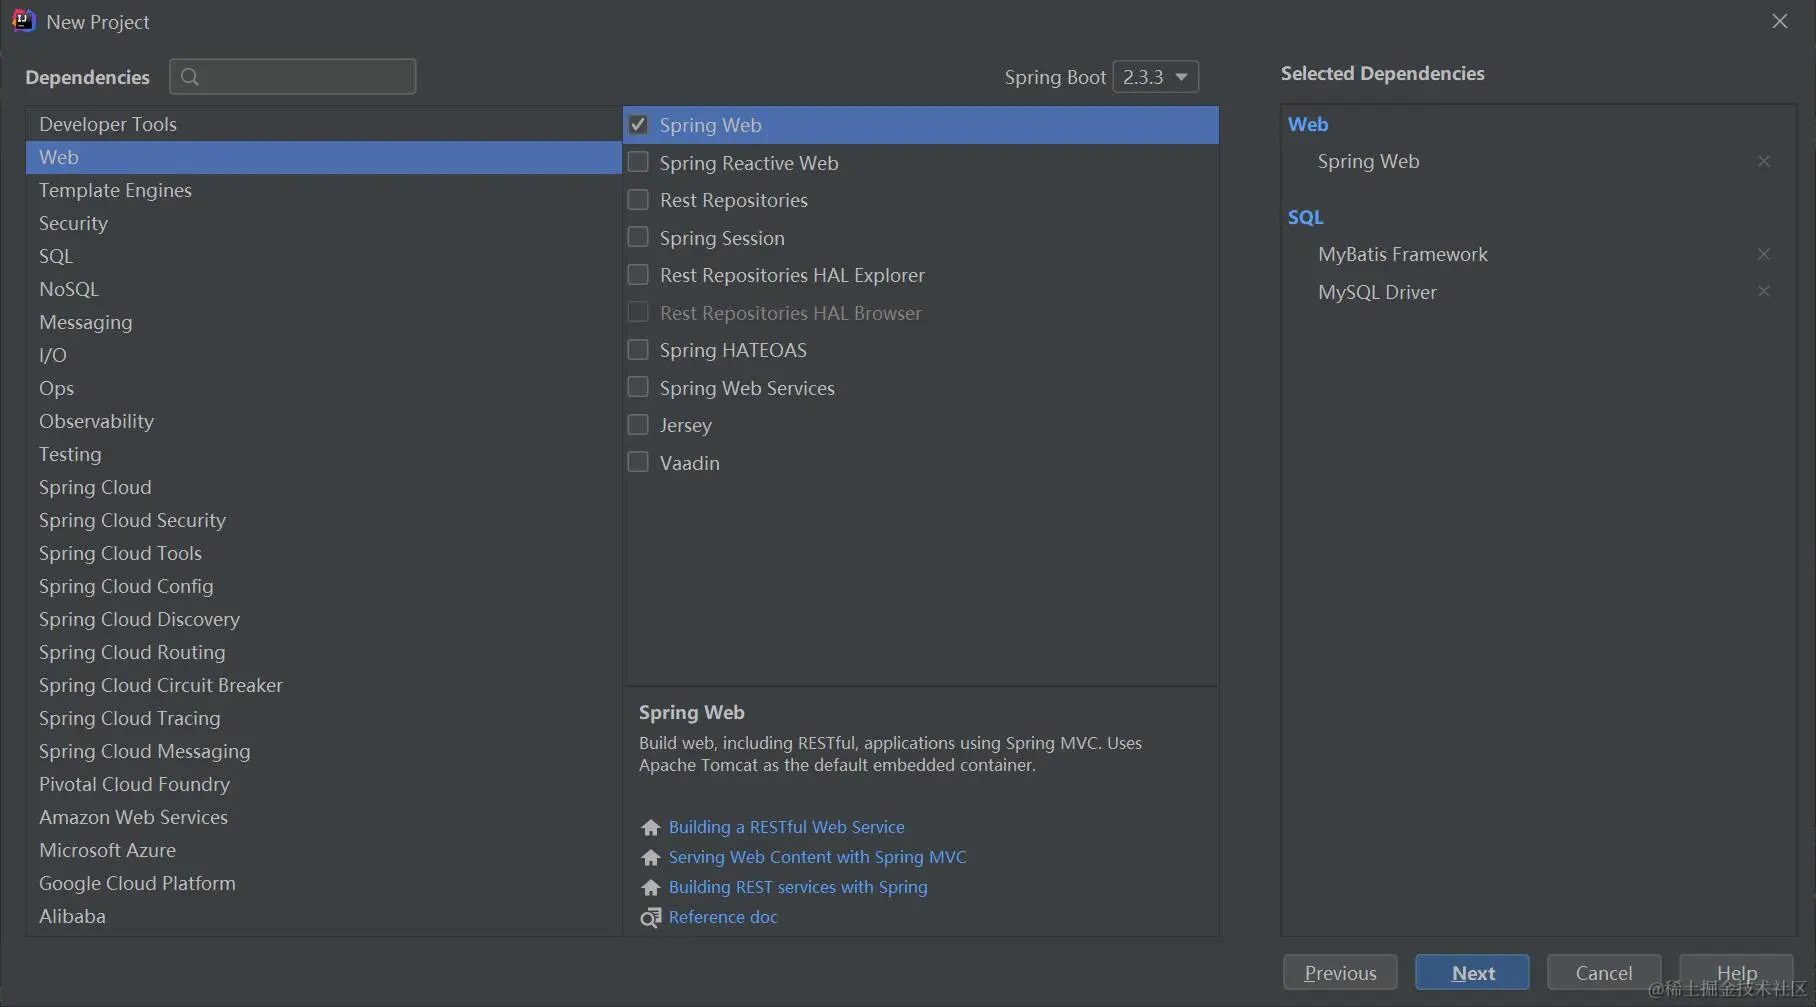Select Amazon Web Services category
Image resolution: width=1816 pixels, height=1007 pixels.
click(x=323, y=817)
